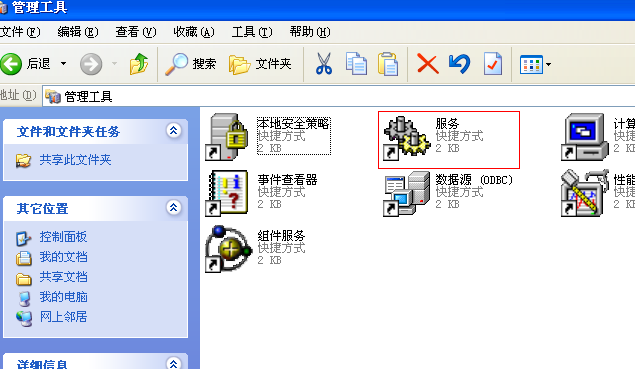Click the 其它位置 header text
Viewport: 635px width, 369px height.
click(42, 209)
